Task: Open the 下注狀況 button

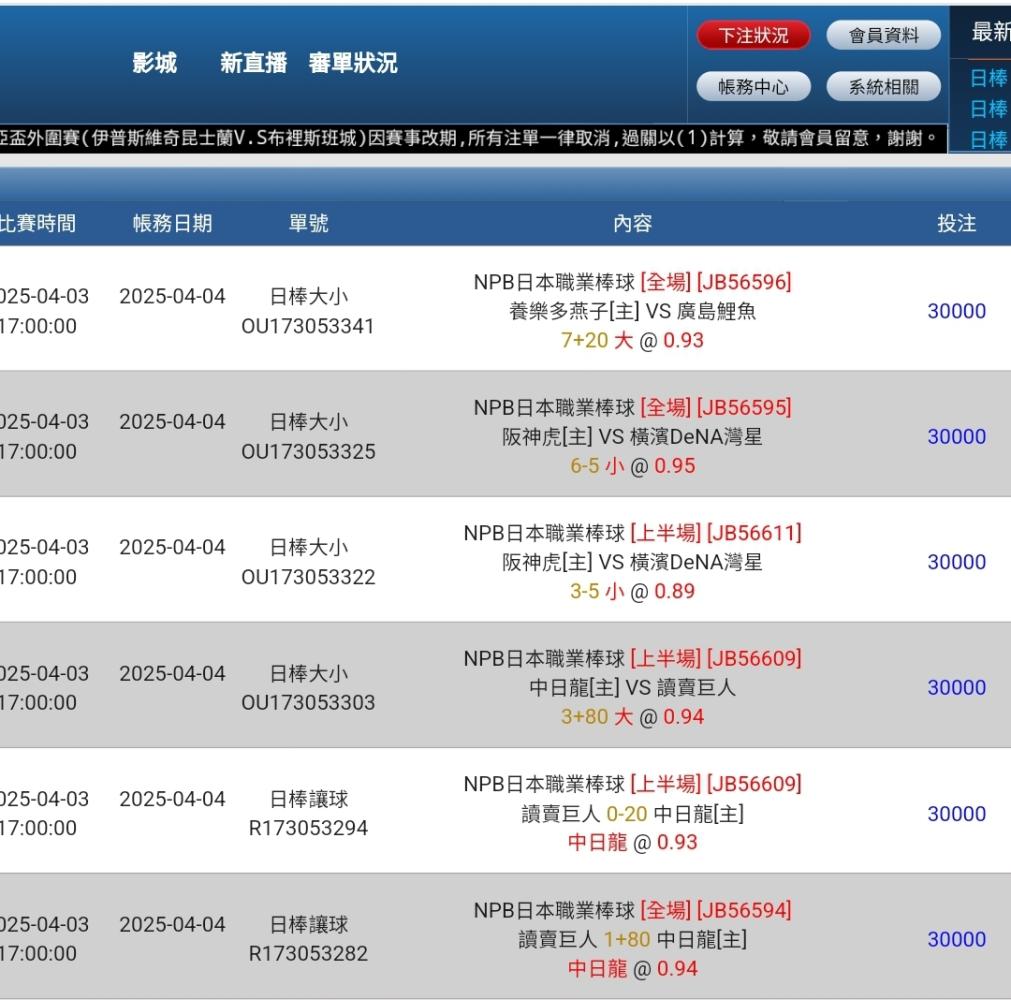Action: (753, 35)
